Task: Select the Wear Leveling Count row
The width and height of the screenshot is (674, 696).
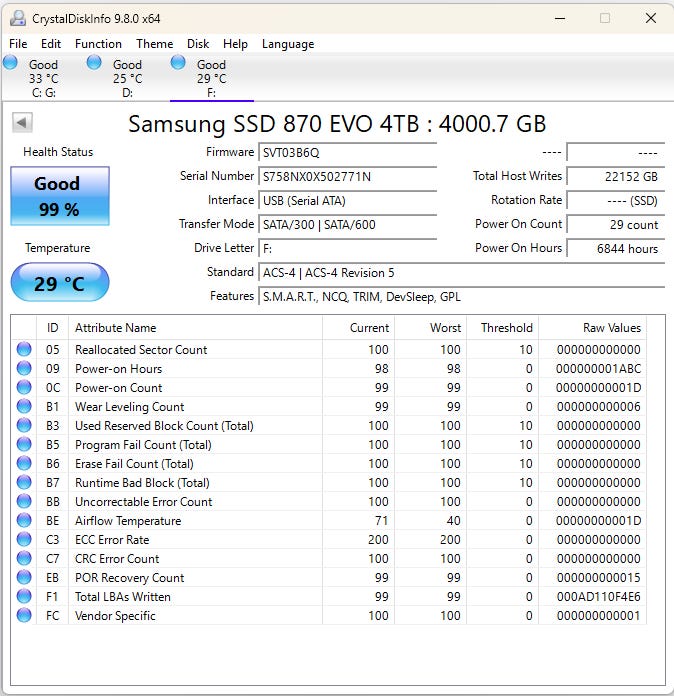Action: point(129,407)
